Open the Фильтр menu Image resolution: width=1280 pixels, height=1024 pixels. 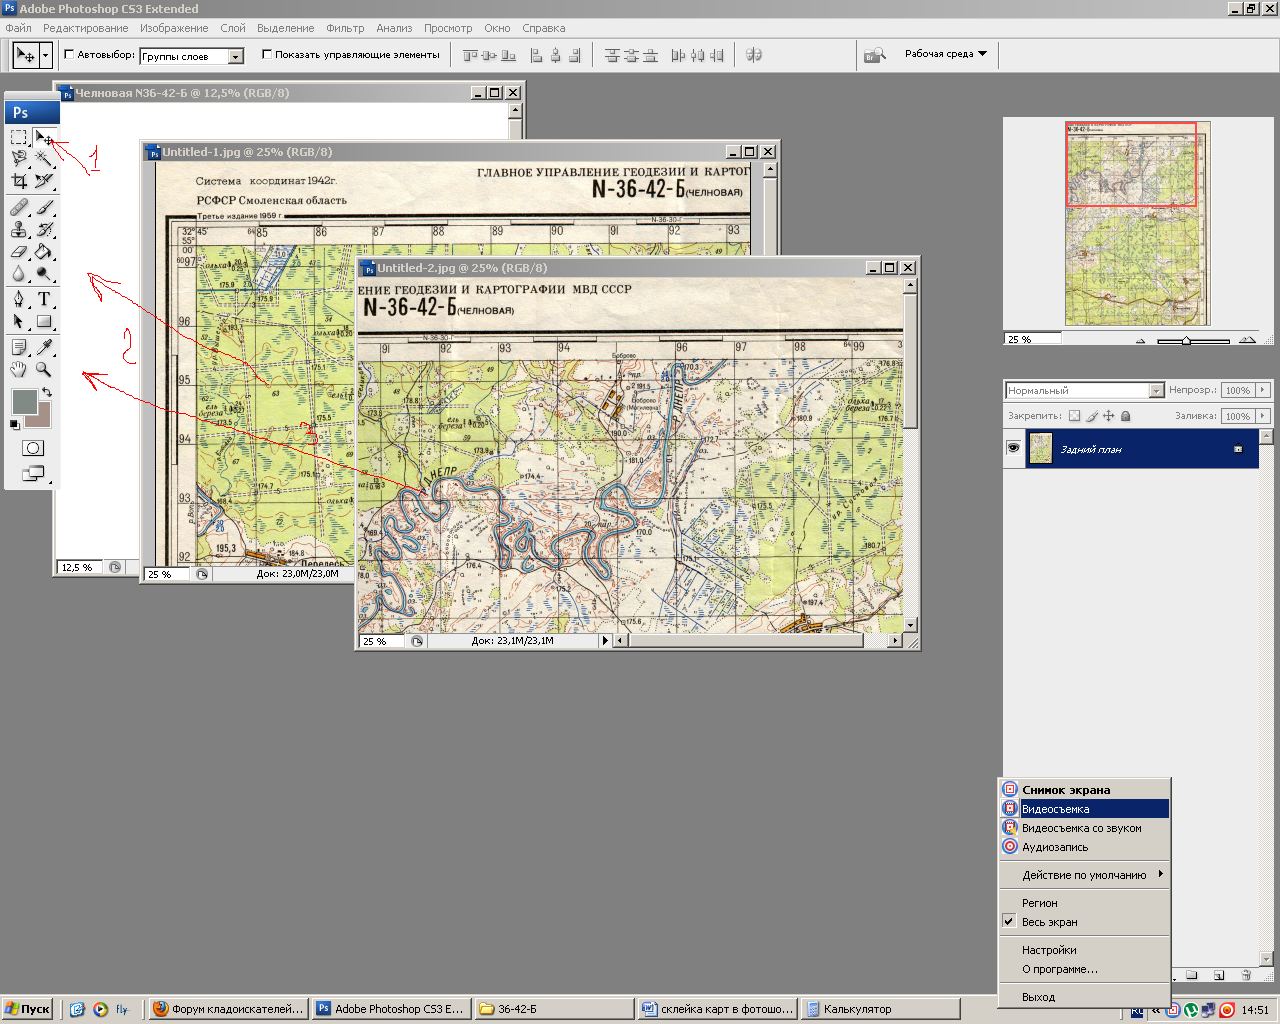(345, 28)
